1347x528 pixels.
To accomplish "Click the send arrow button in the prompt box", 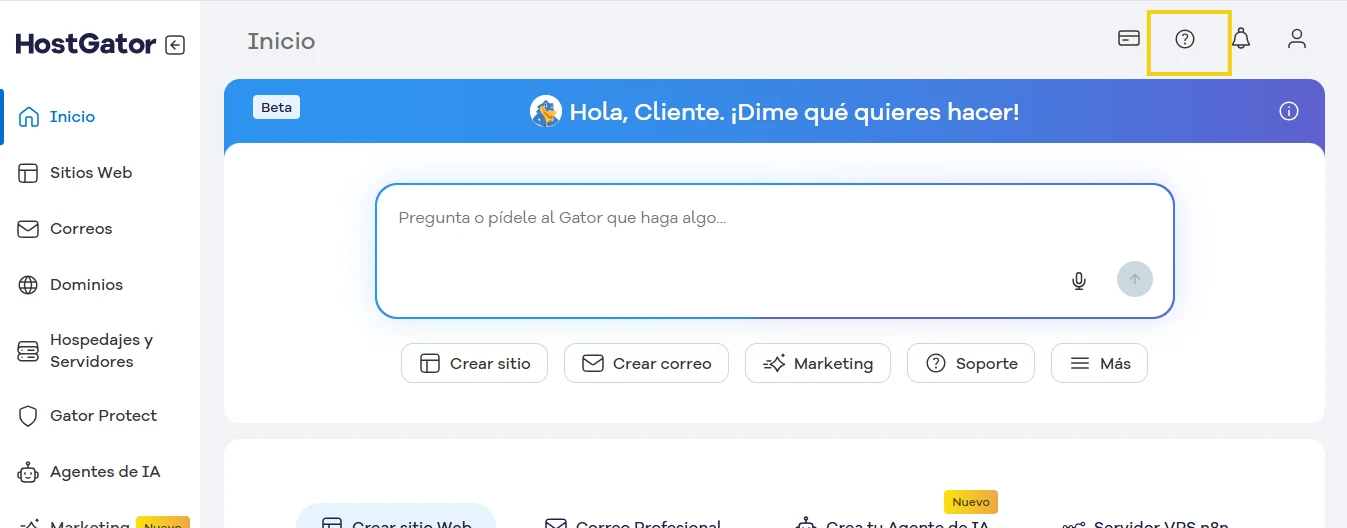I will [1135, 279].
